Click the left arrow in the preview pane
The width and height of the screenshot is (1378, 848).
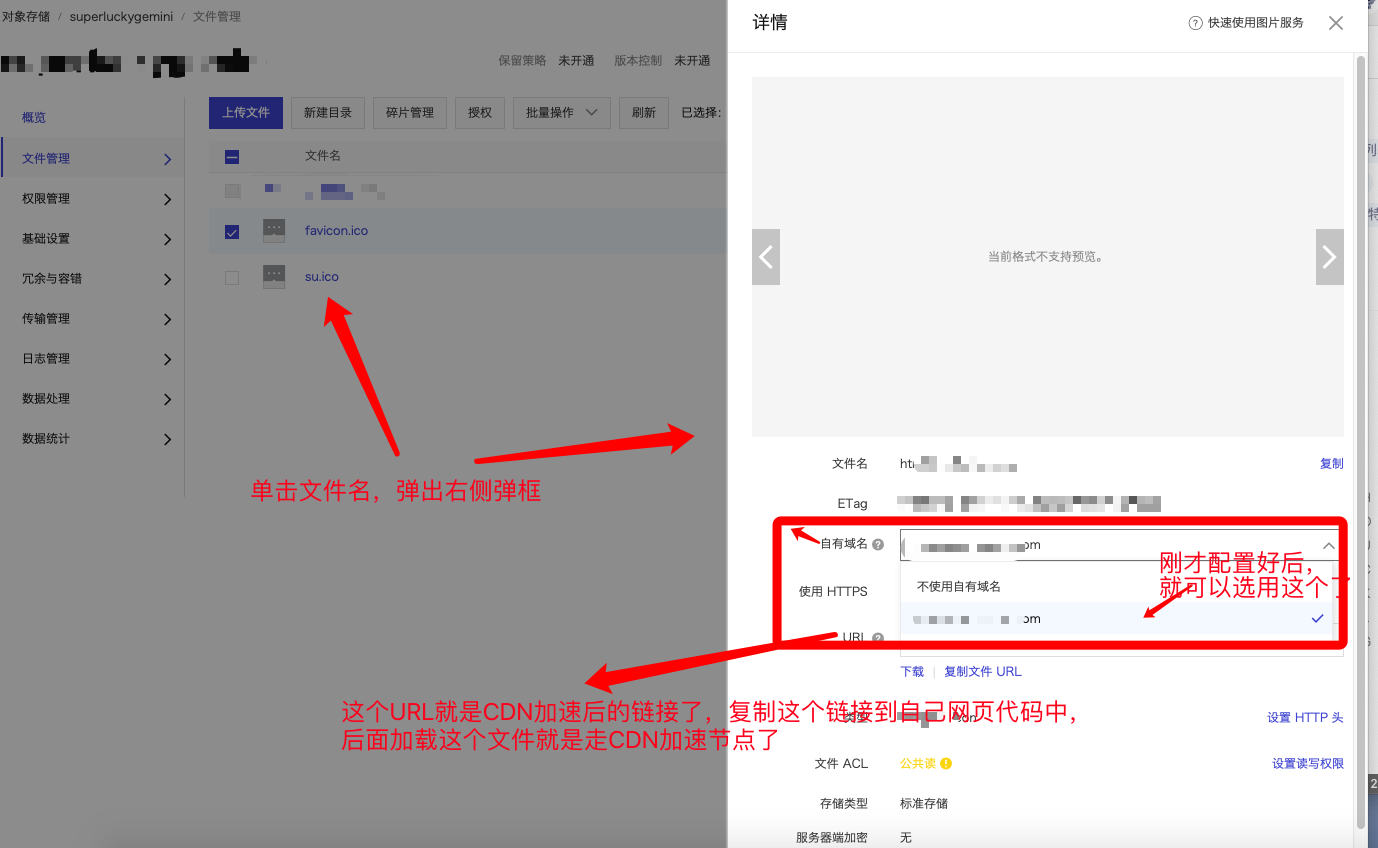766,256
